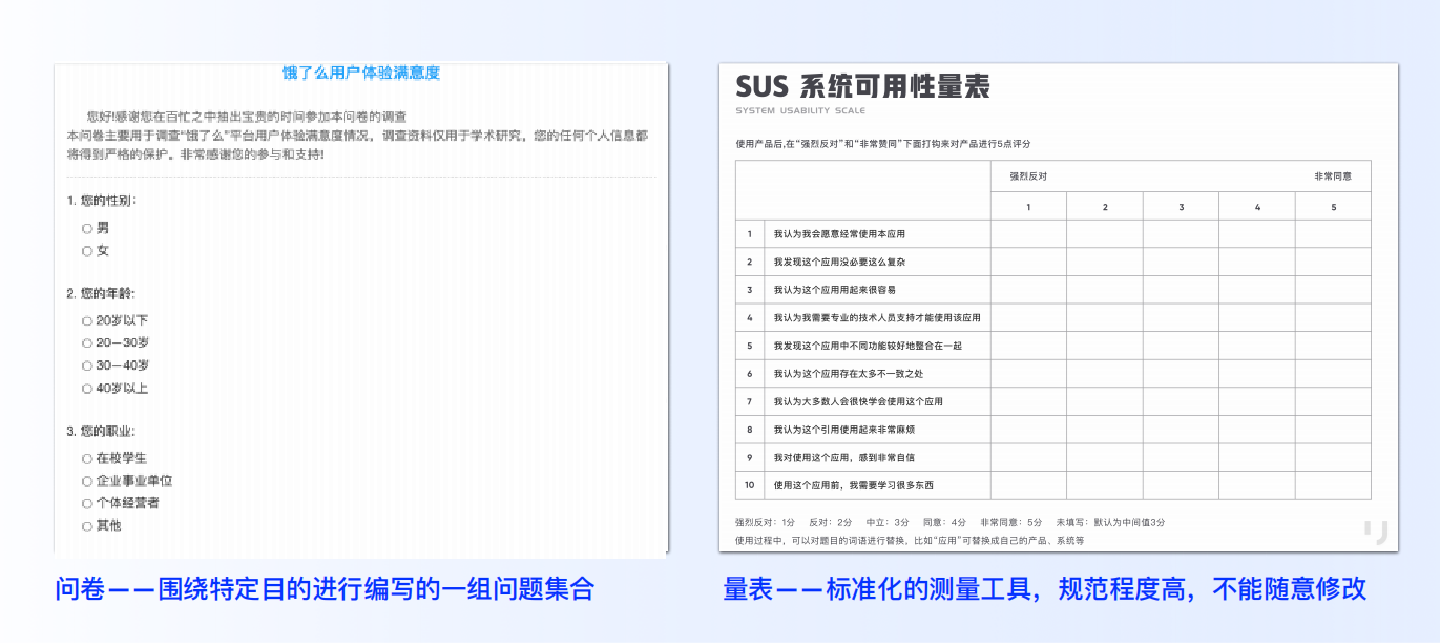Select the 男 gender radio button
1440x643 pixels.
[x=88, y=228]
